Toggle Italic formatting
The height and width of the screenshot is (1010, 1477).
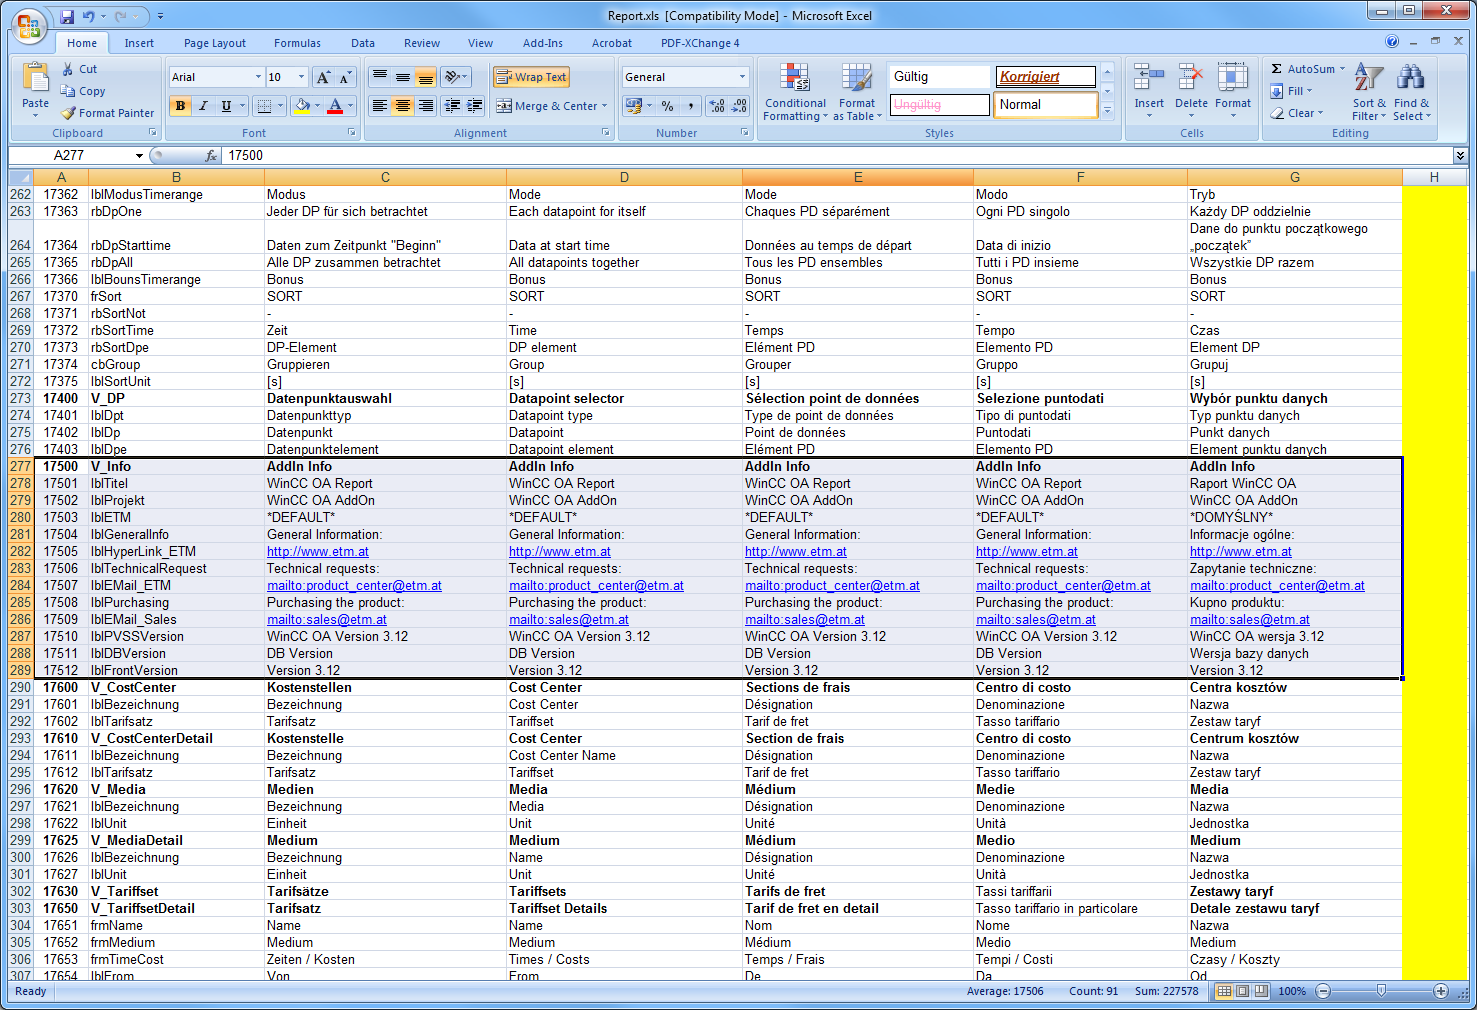204,106
